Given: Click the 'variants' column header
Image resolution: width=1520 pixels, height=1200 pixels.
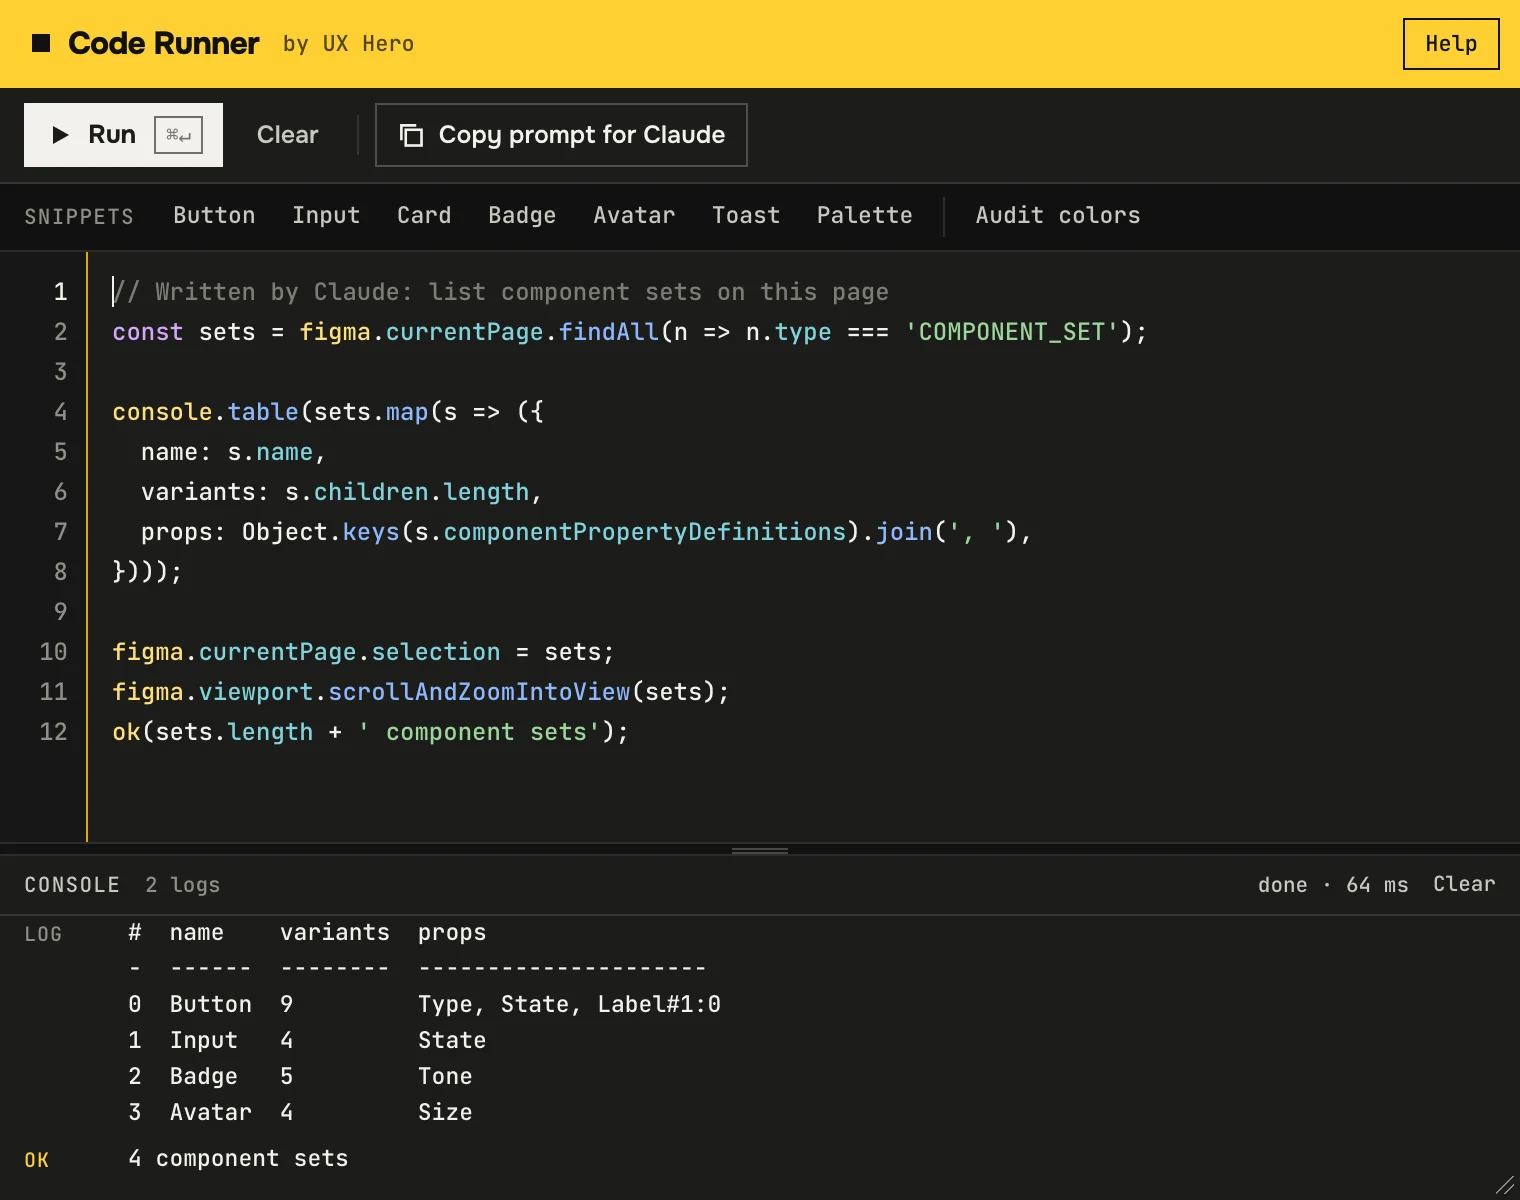Looking at the screenshot, I should tap(335, 932).
